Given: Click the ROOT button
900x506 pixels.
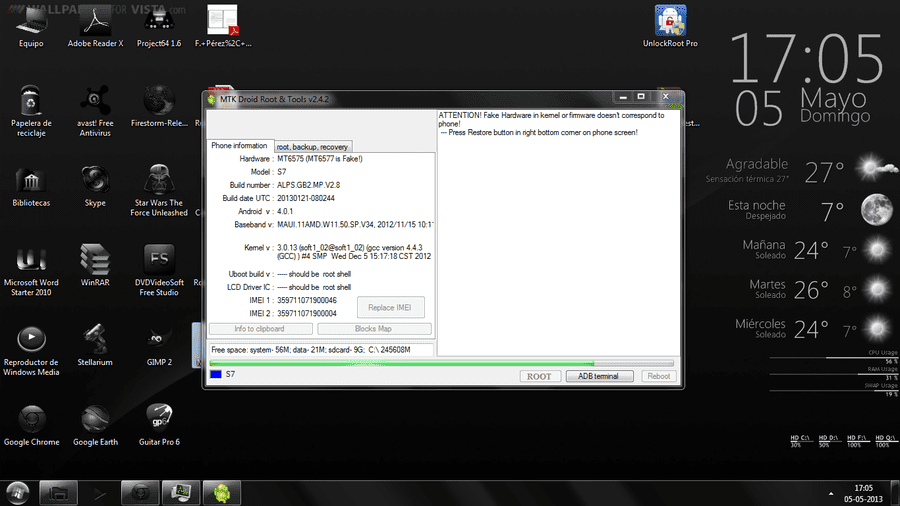Looking at the screenshot, I should (540, 376).
